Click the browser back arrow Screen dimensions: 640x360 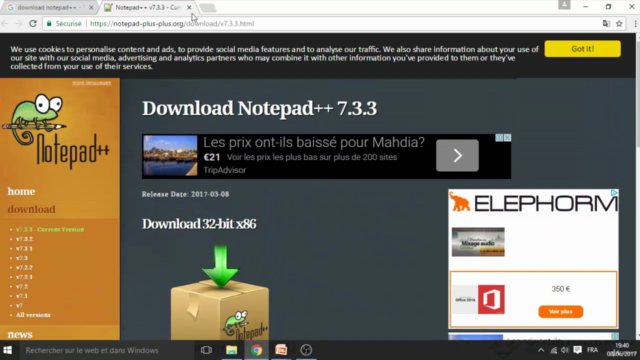coord(5,24)
